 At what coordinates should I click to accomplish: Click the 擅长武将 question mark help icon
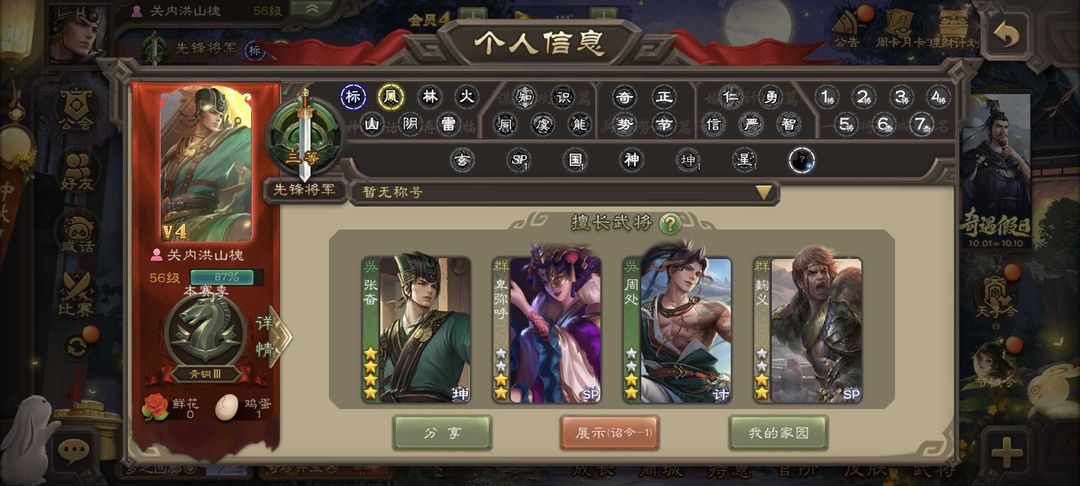[x=669, y=224]
